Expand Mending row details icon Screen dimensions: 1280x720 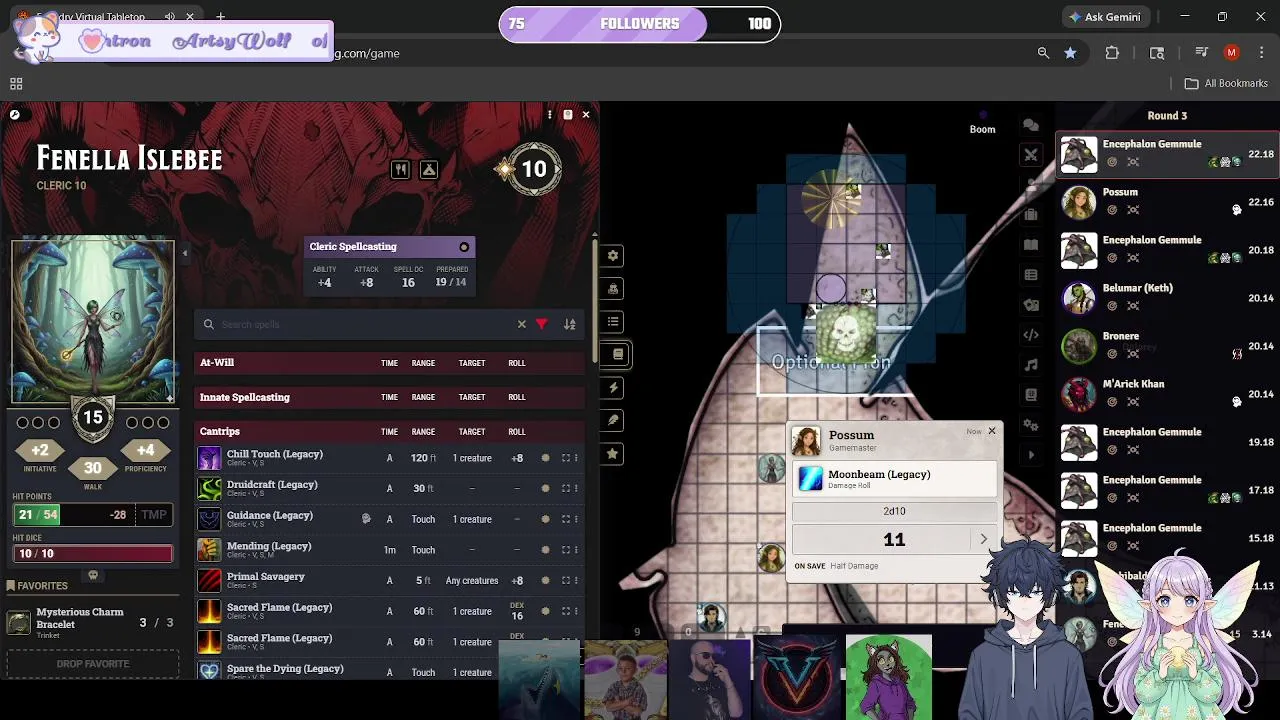566,550
